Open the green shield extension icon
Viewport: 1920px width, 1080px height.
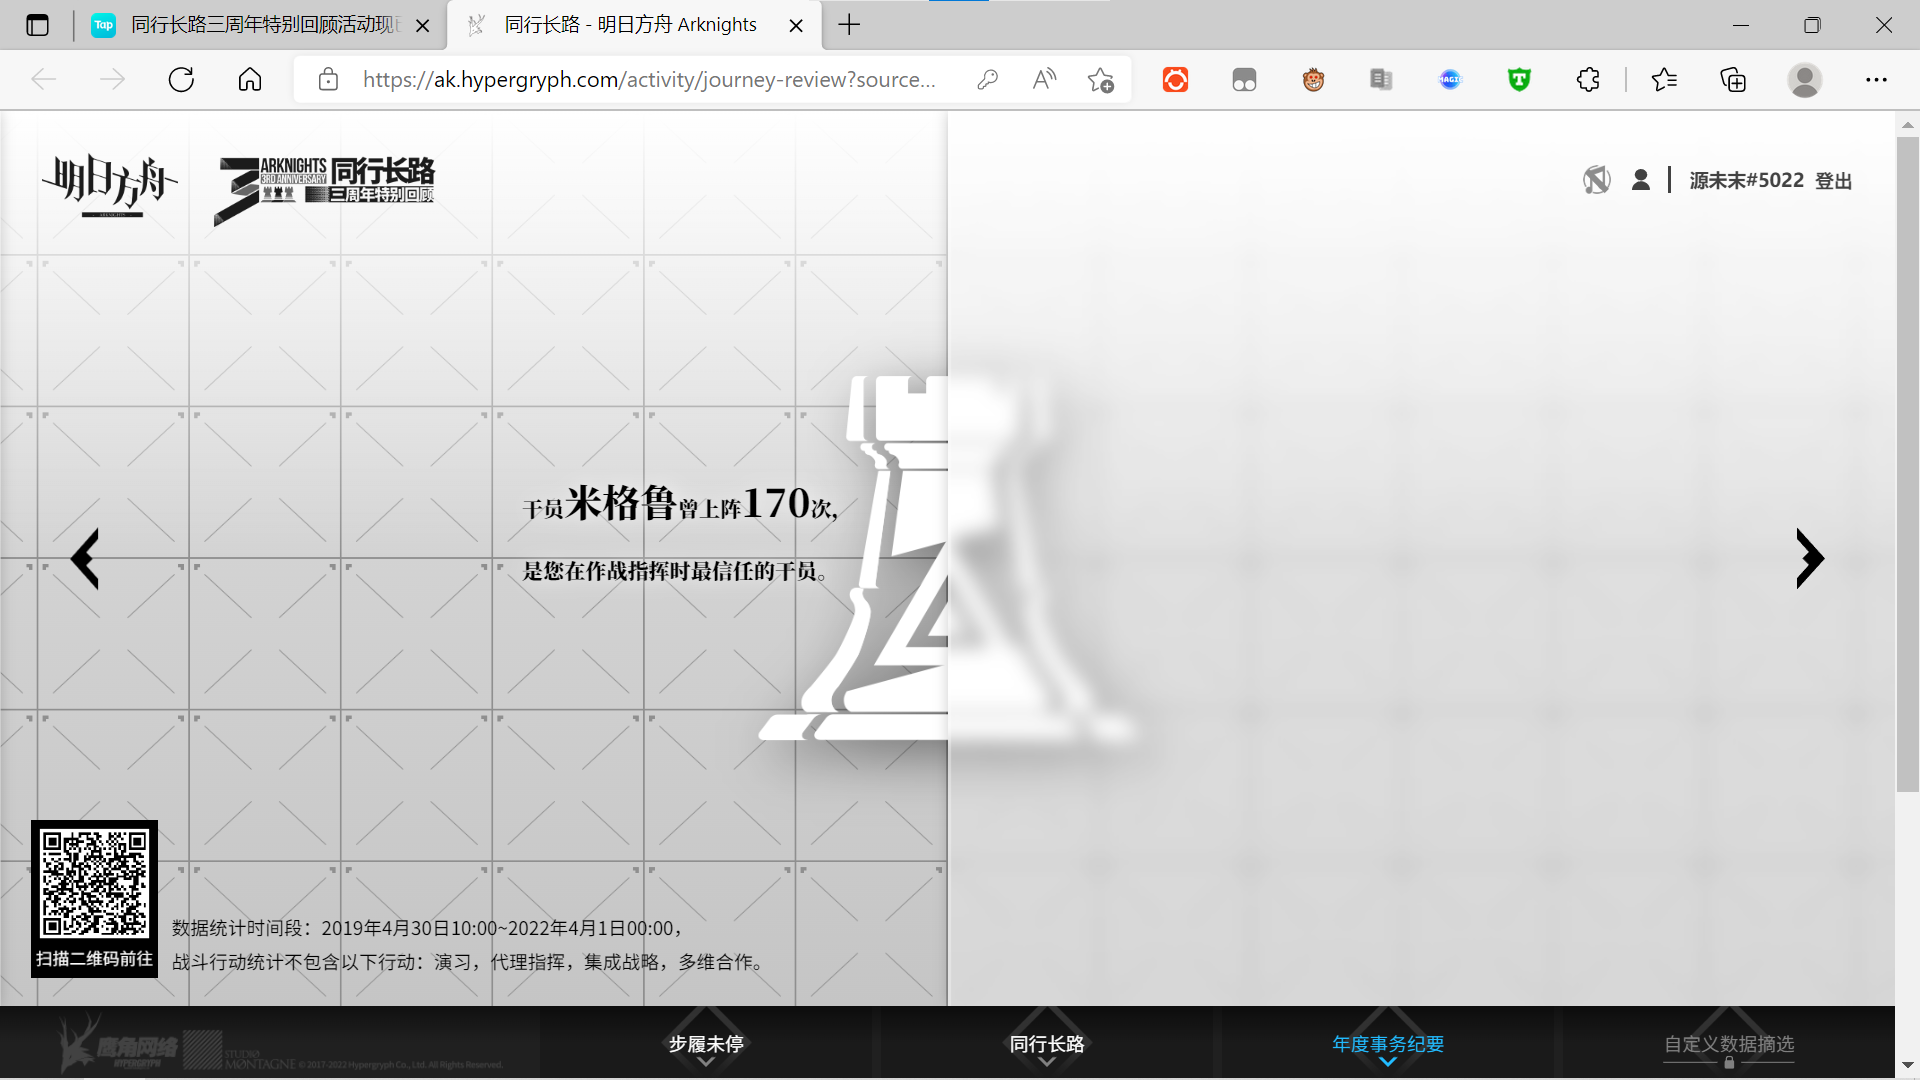[x=1519, y=80]
